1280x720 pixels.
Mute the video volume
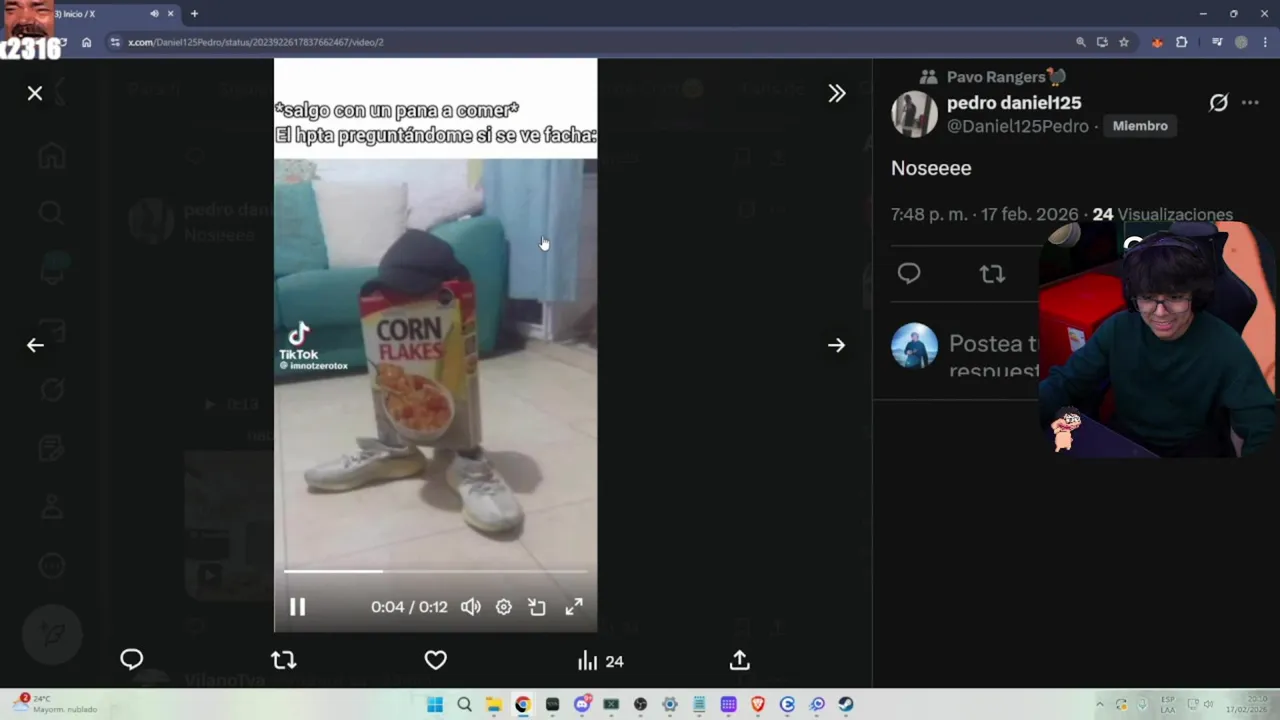[470, 606]
